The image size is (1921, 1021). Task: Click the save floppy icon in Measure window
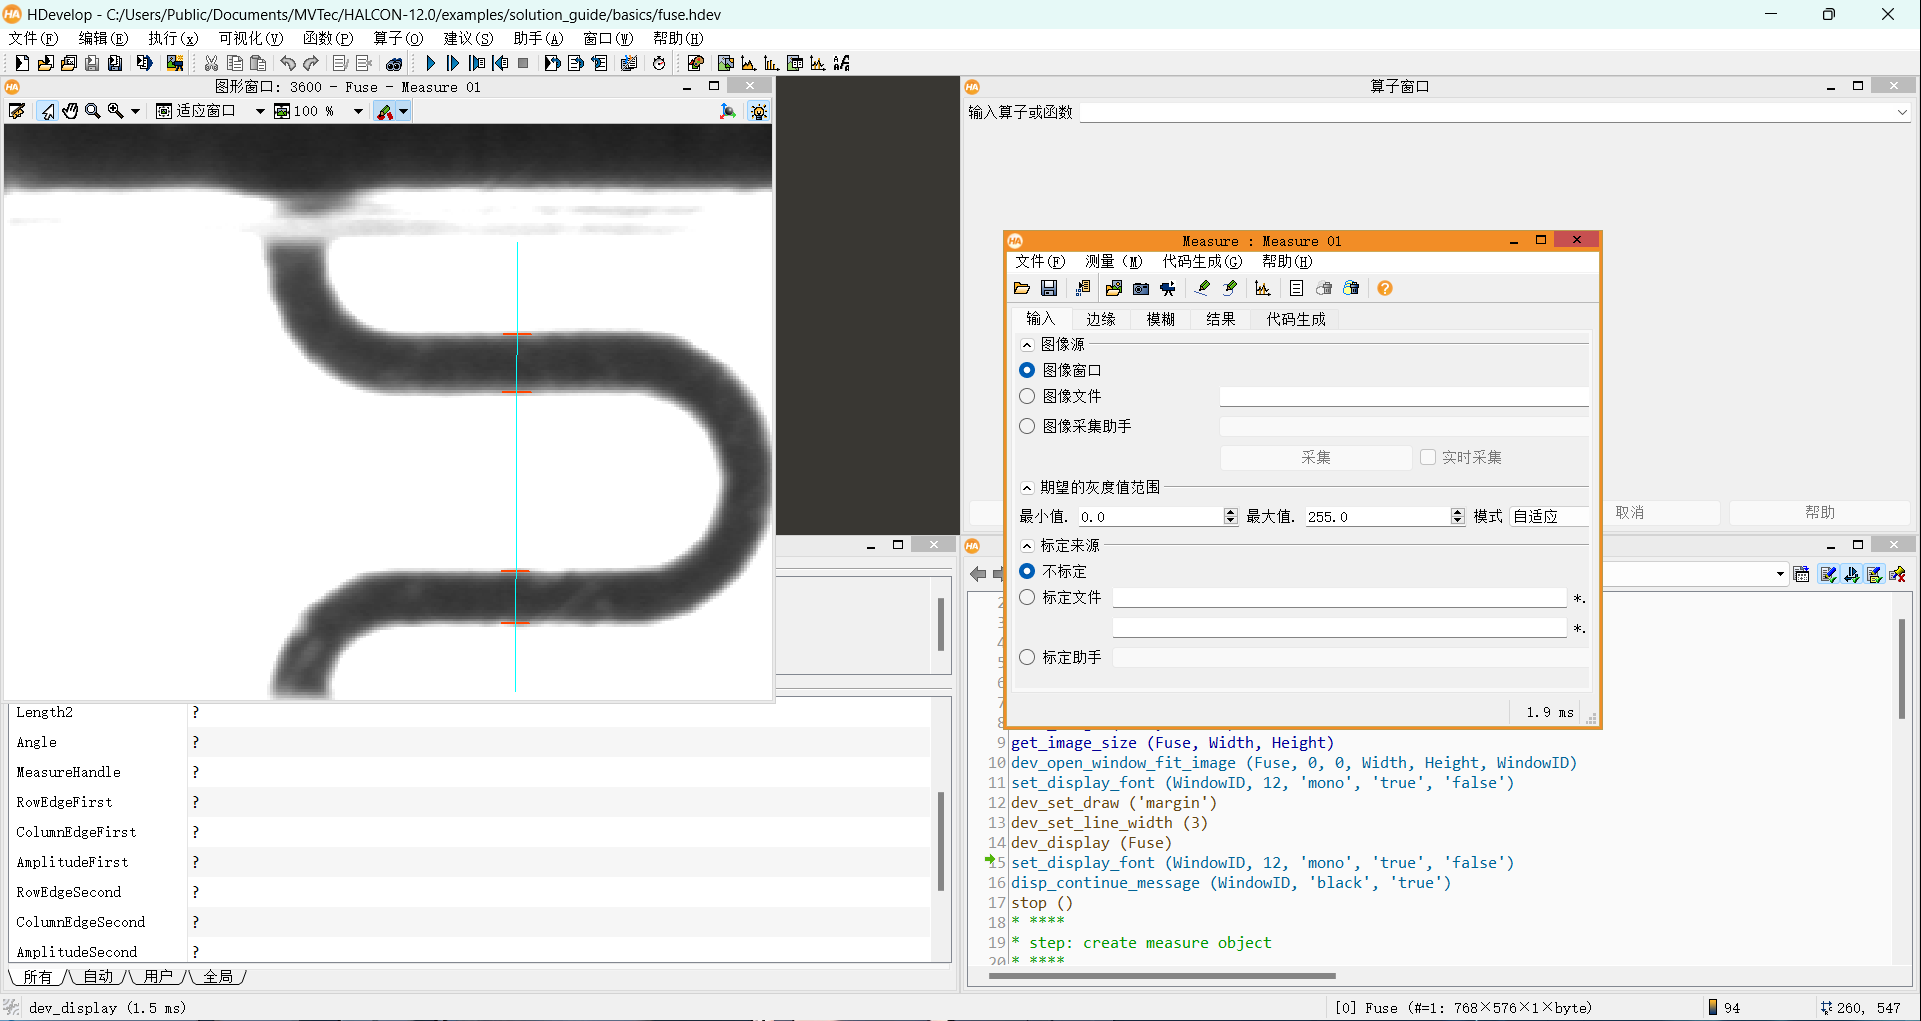(1049, 288)
